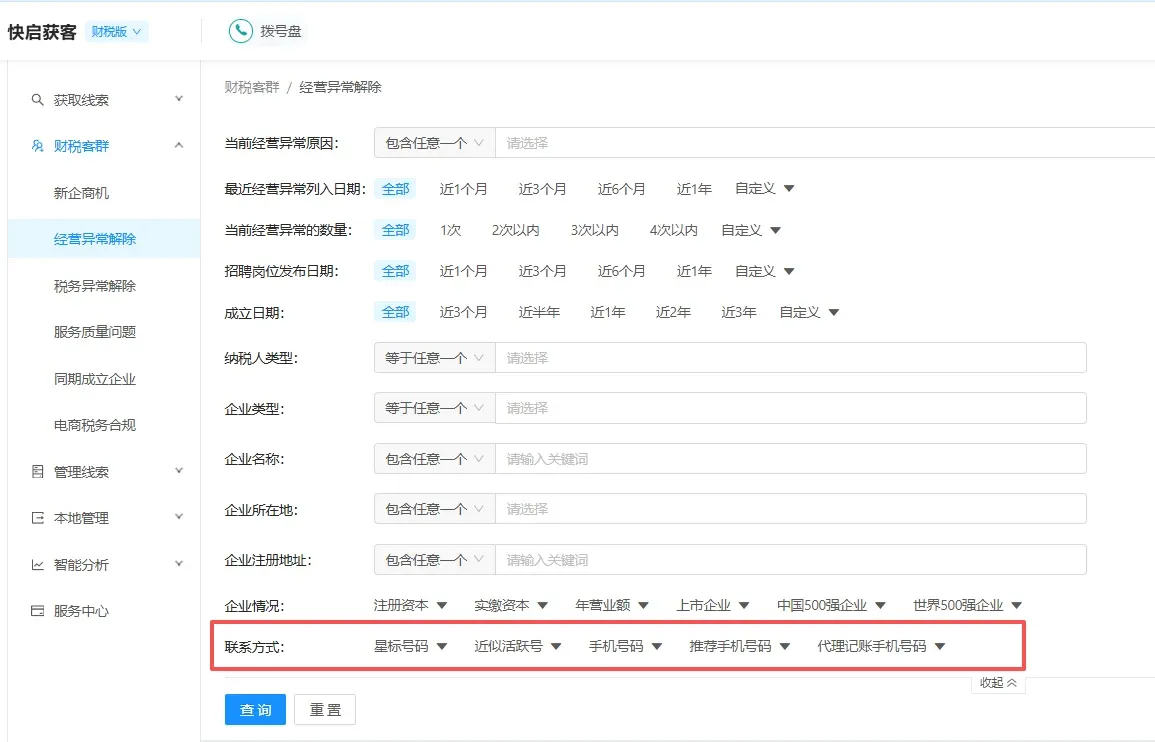The height and width of the screenshot is (742, 1155).
Task: Select 近3年 for 成立日期
Action: (739, 312)
